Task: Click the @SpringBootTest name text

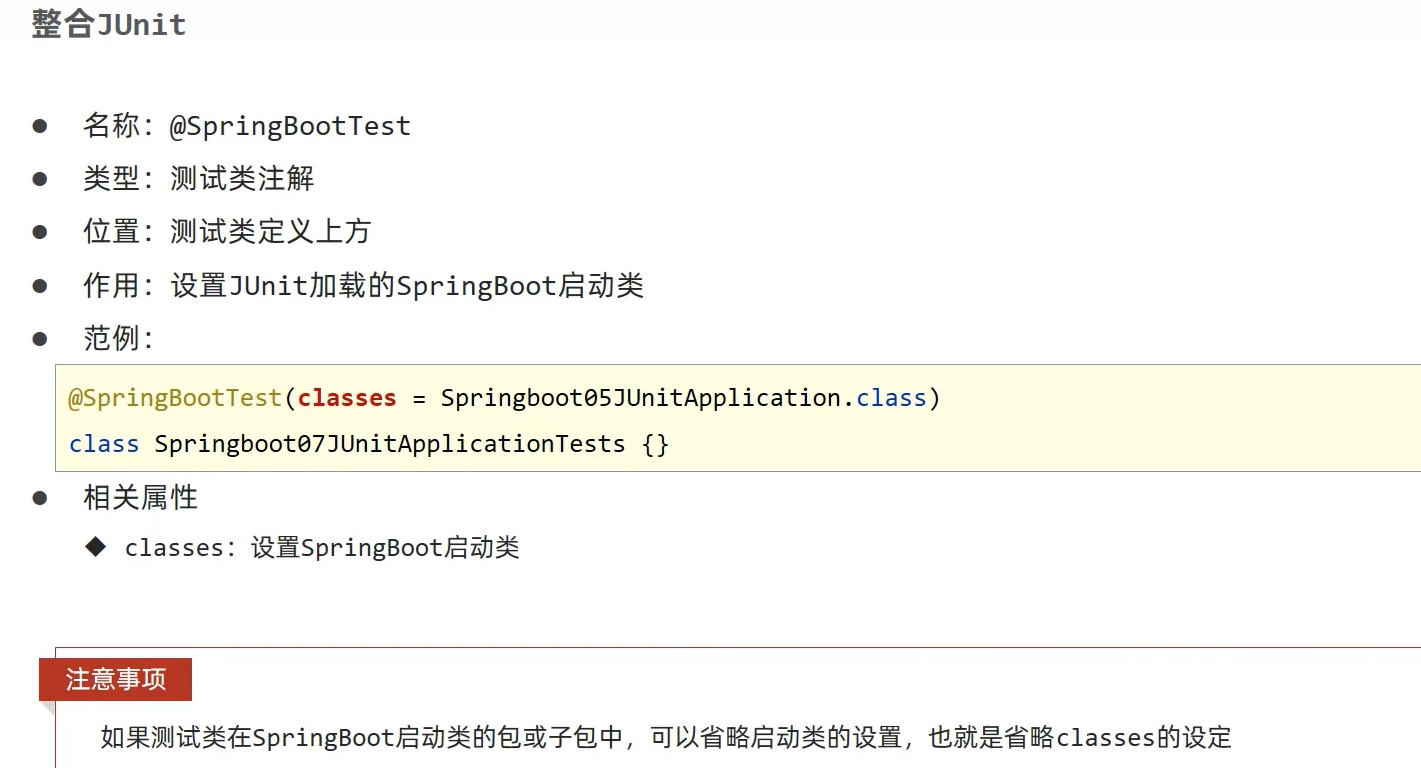Action: coord(290,126)
